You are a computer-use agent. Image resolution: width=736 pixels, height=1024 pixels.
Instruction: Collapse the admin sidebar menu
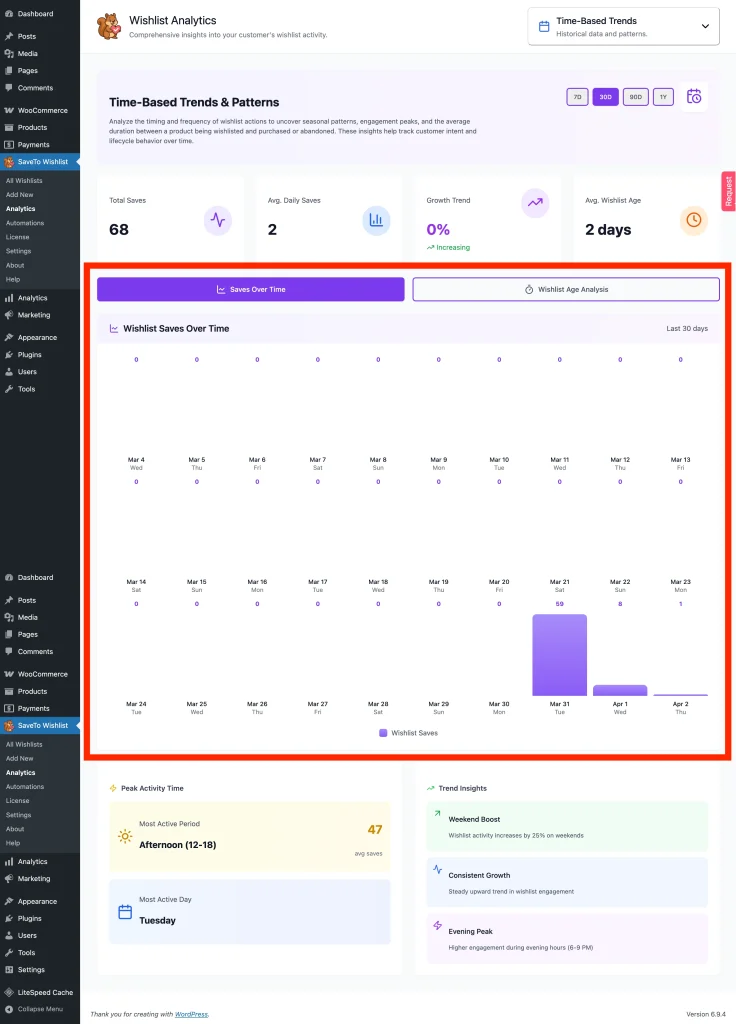(x=38, y=1009)
